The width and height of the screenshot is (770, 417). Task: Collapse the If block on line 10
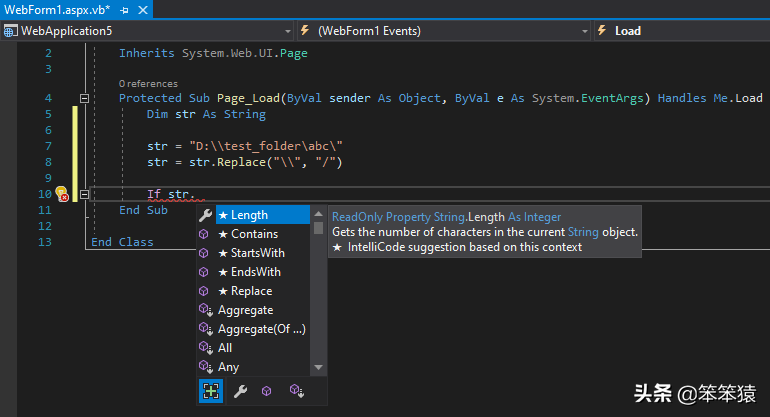coord(85,194)
